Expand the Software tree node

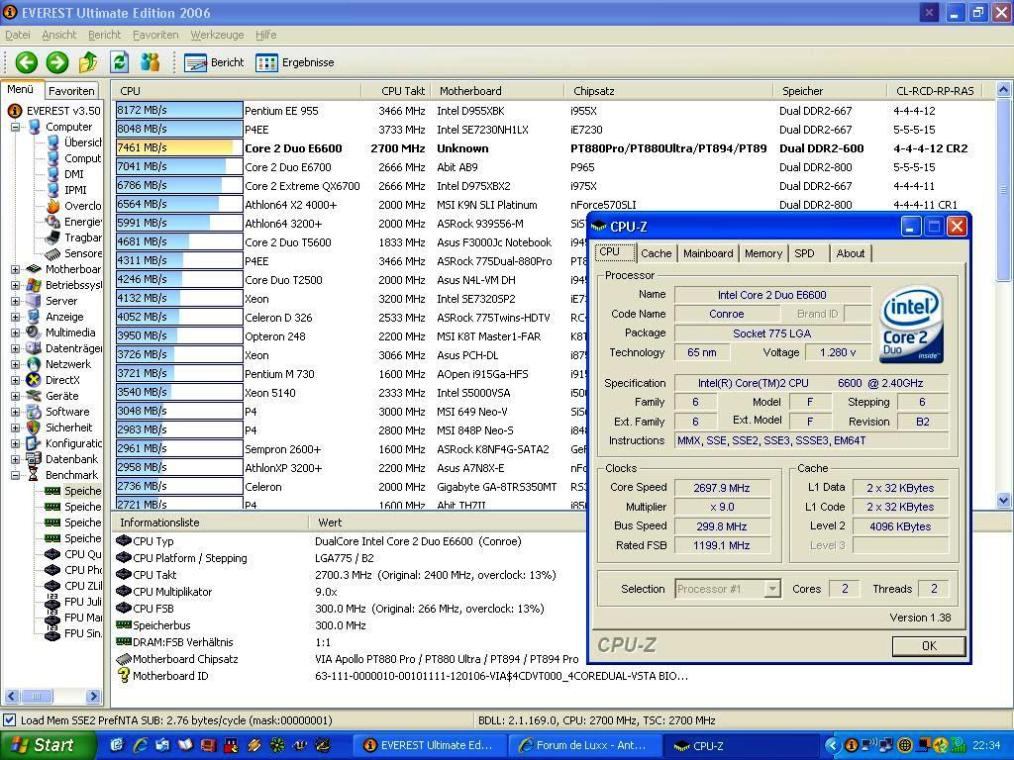point(15,412)
